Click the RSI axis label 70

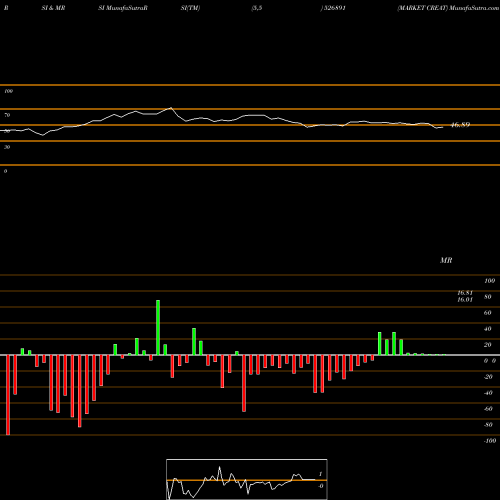coord(7,115)
